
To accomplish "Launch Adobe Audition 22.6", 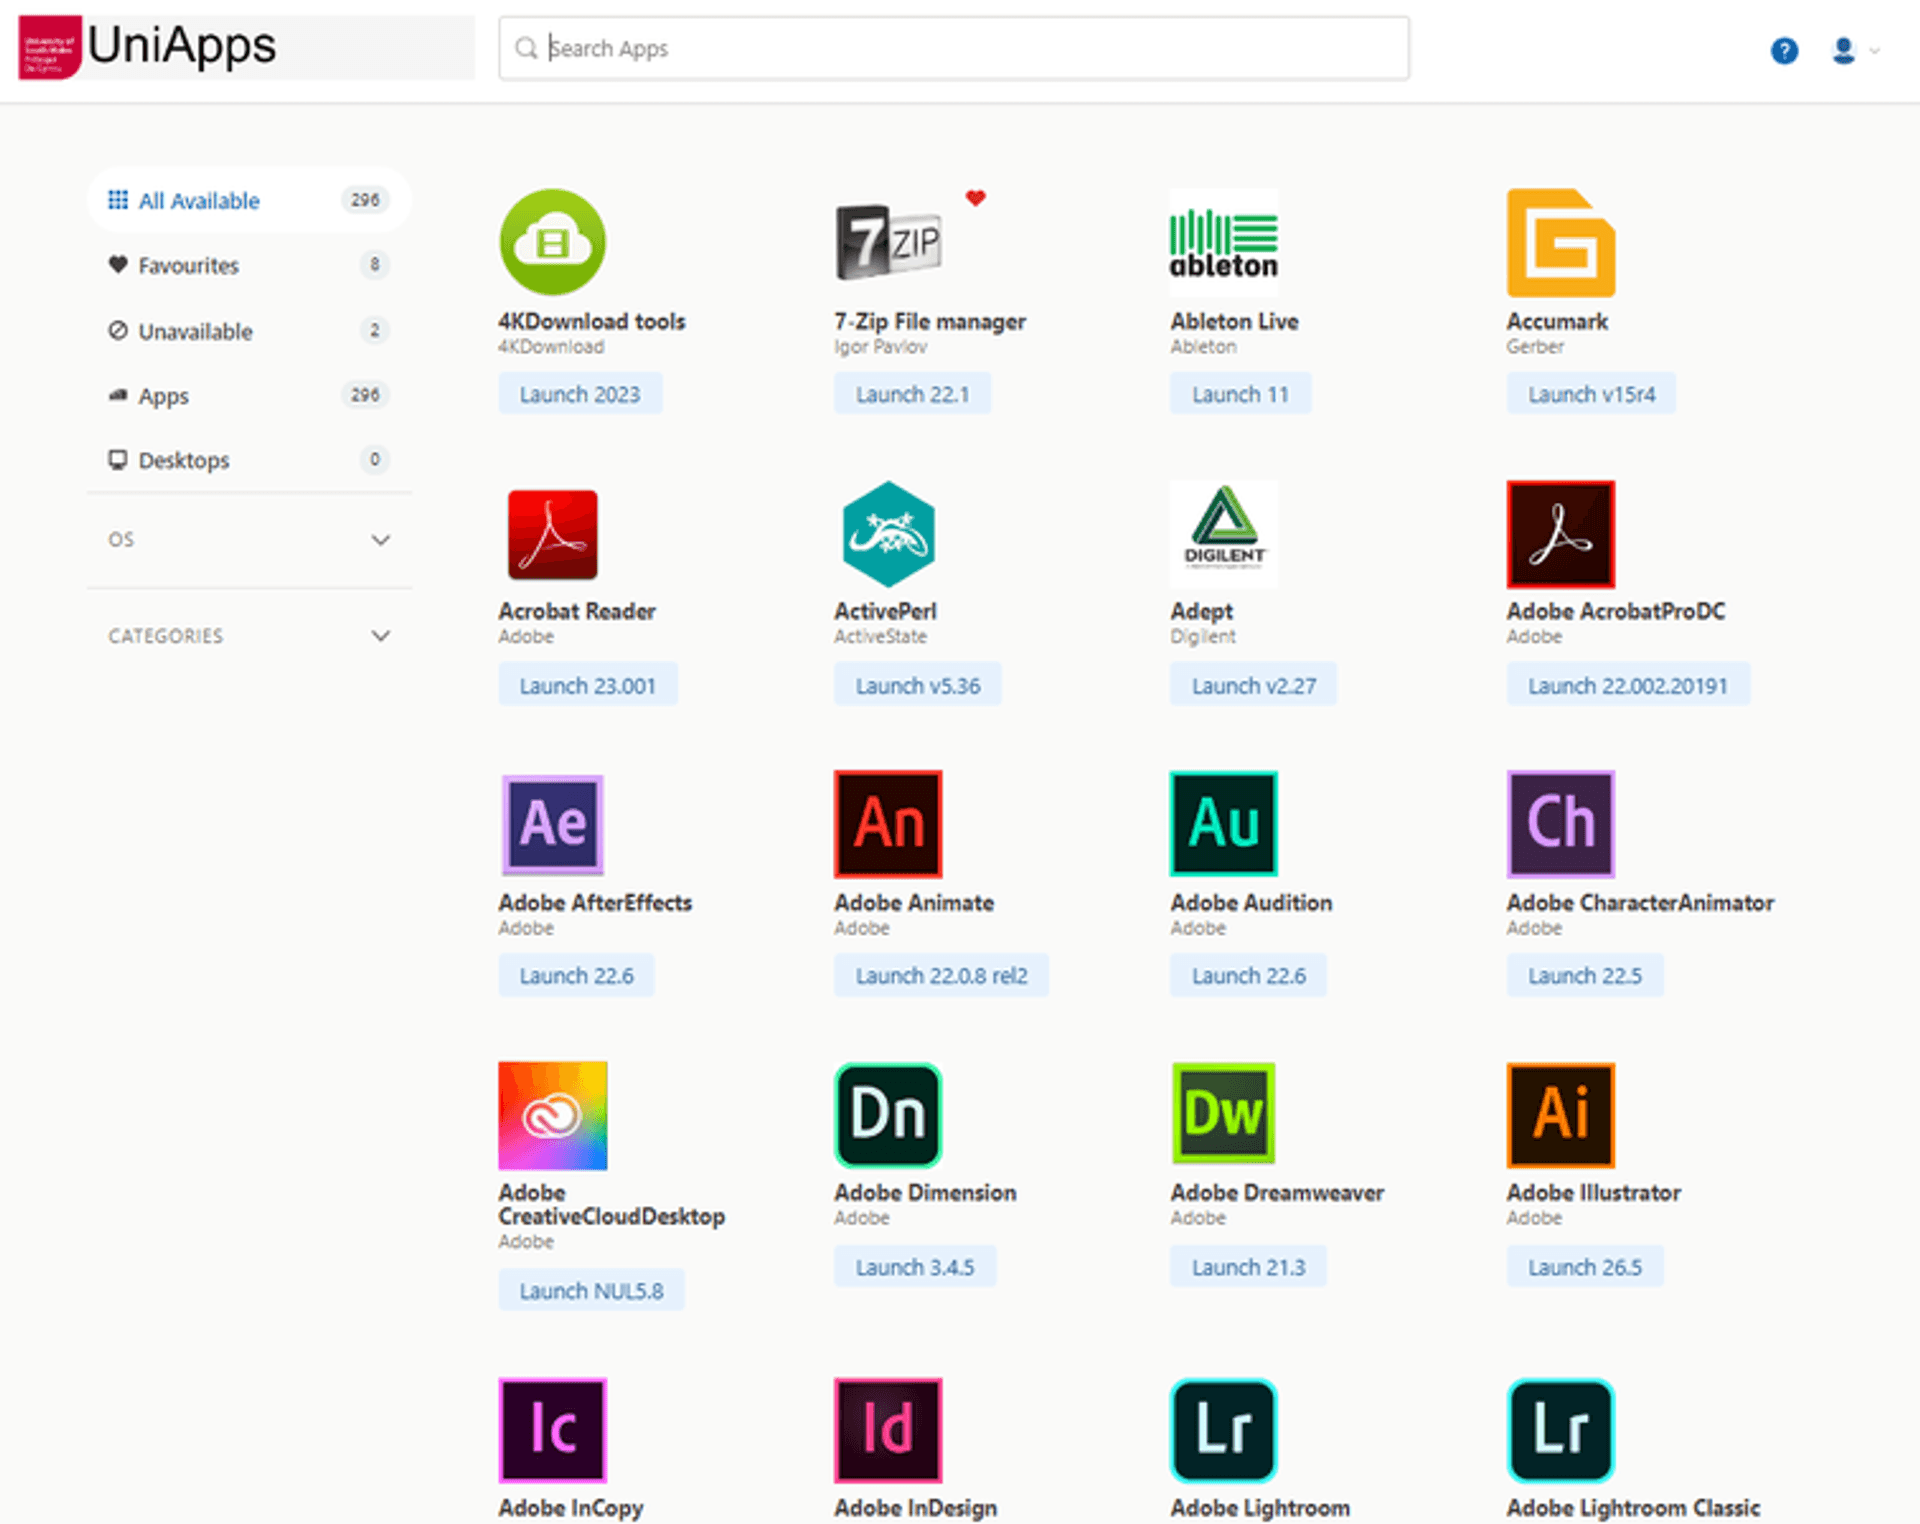I will (x=1248, y=975).
